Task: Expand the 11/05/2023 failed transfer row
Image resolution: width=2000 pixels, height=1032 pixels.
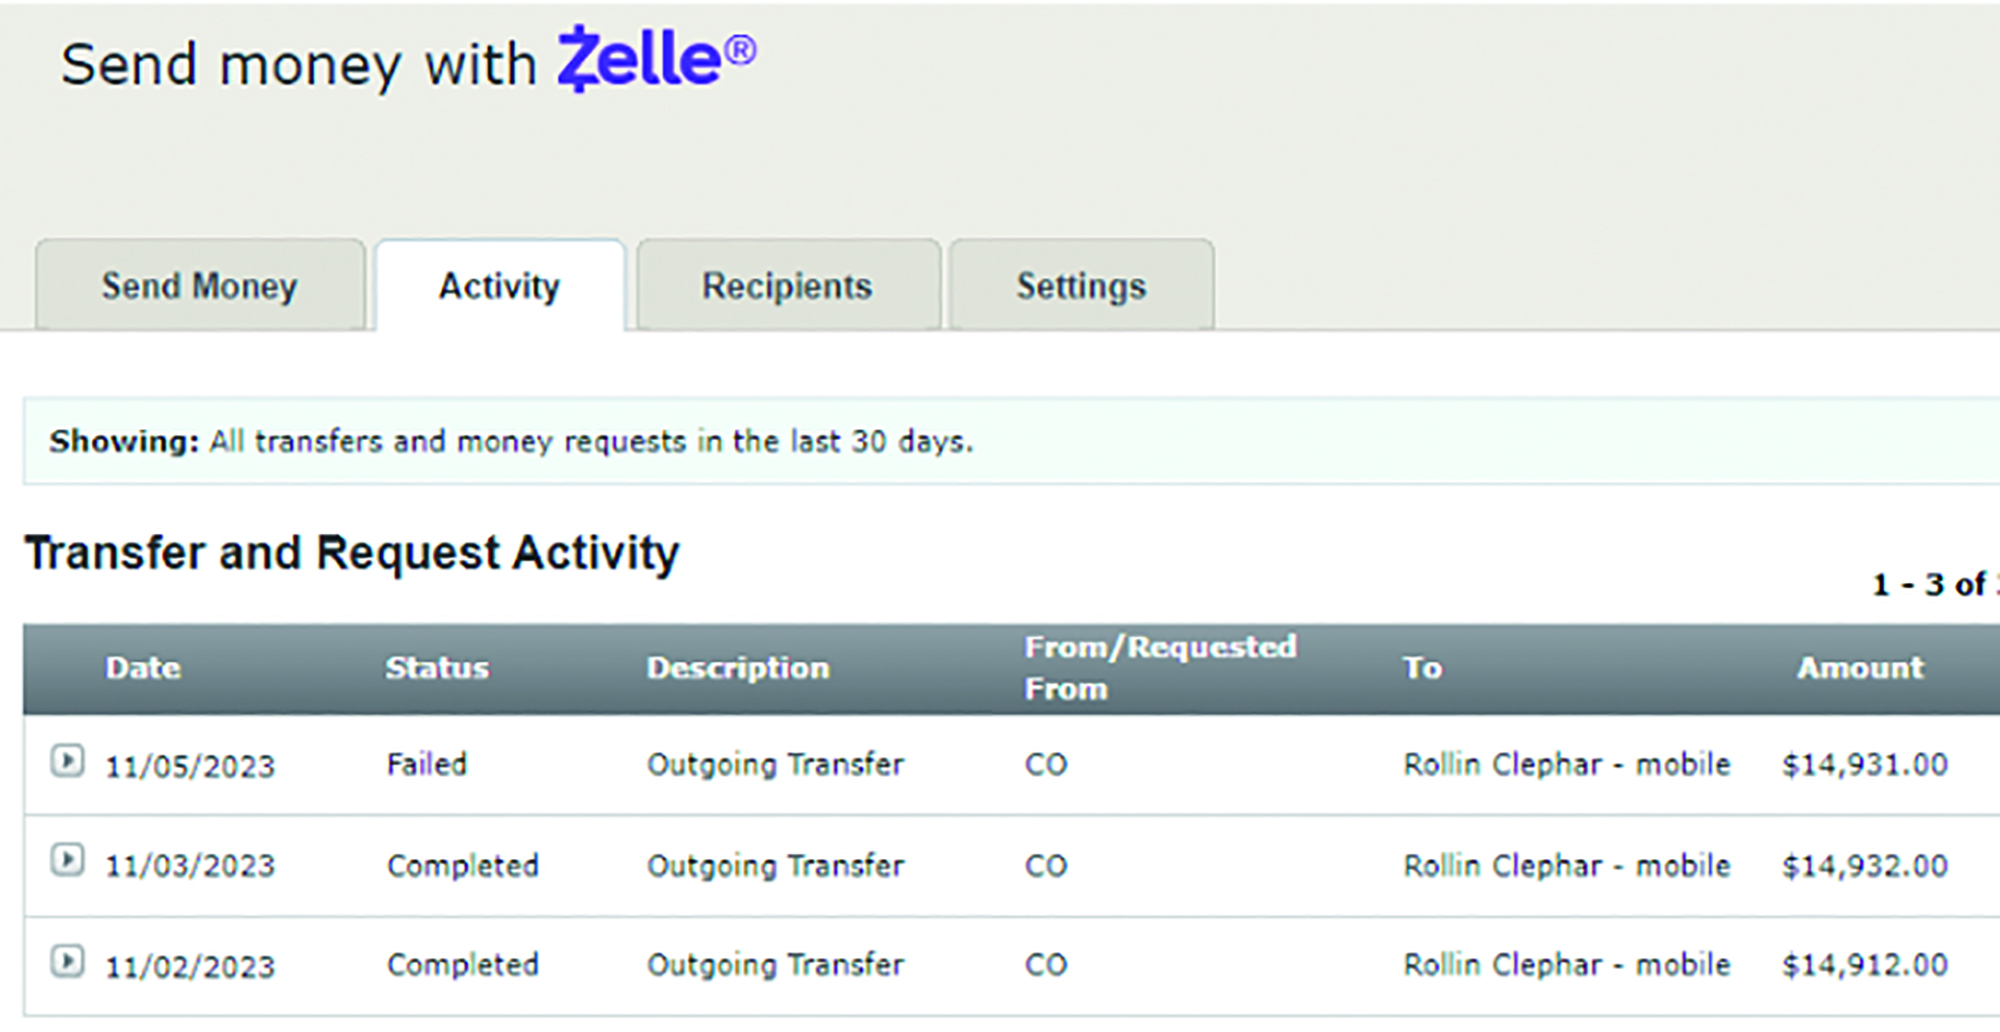Action: pyautogui.click(x=67, y=761)
